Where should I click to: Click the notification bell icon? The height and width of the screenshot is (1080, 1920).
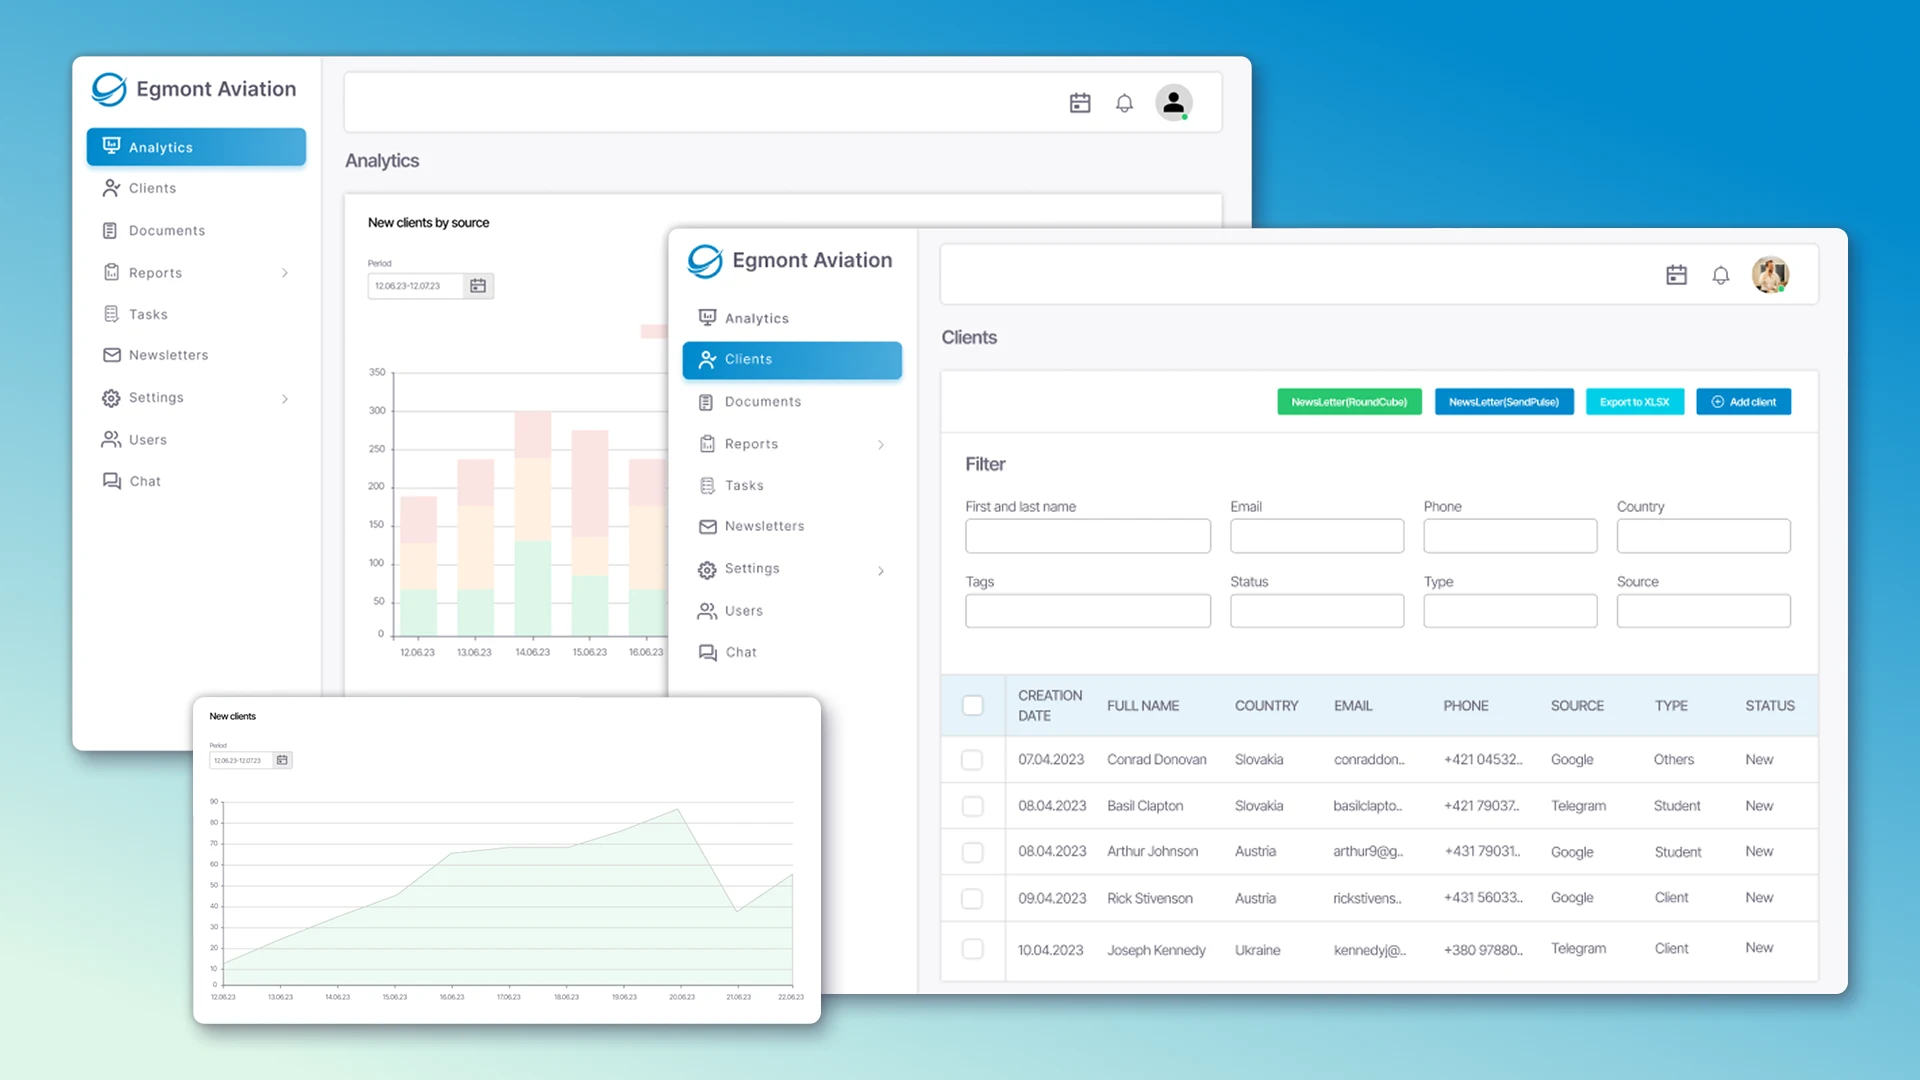click(1721, 274)
